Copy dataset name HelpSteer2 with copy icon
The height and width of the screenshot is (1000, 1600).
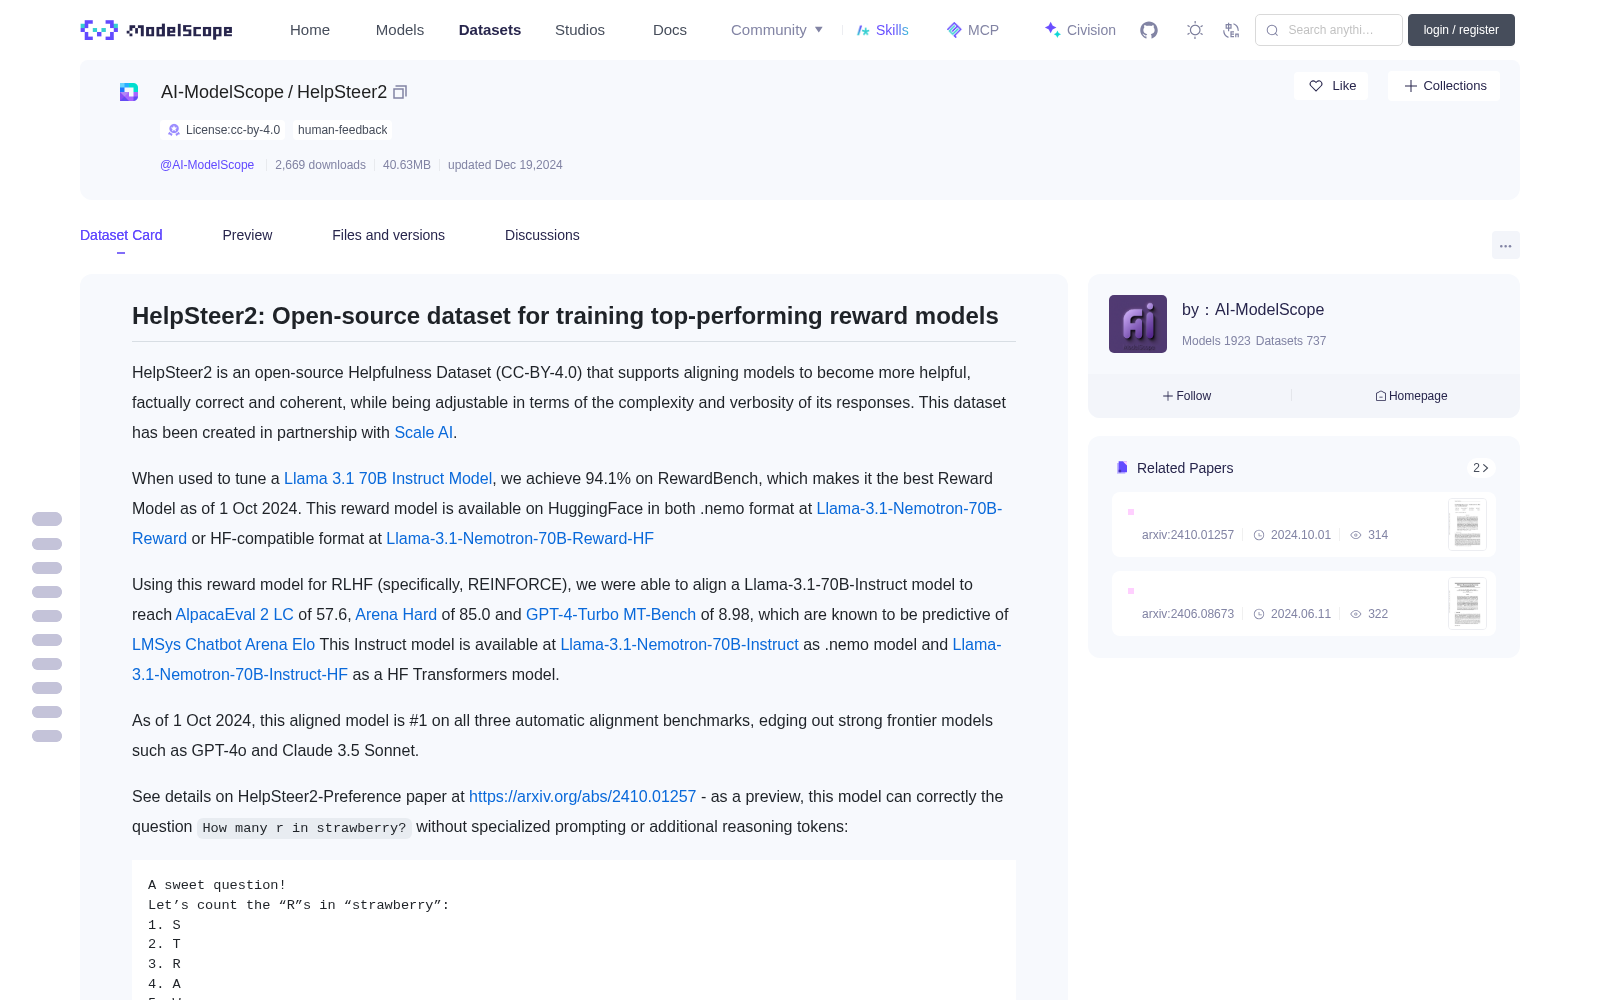tap(400, 92)
